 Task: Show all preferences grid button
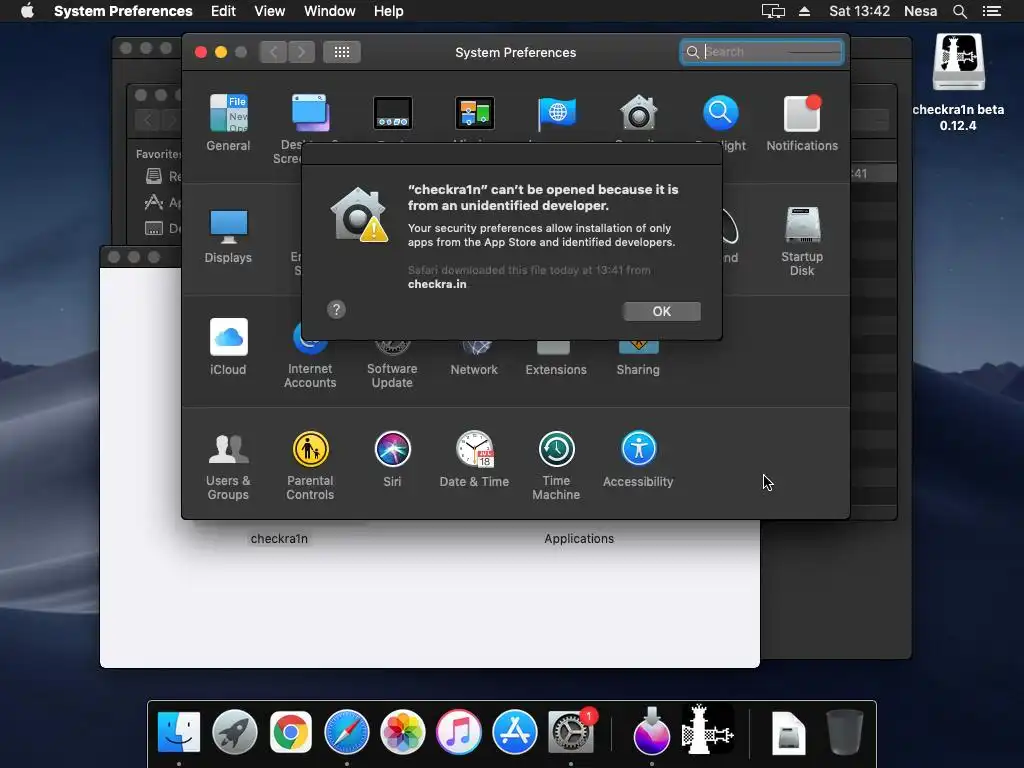coord(342,52)
